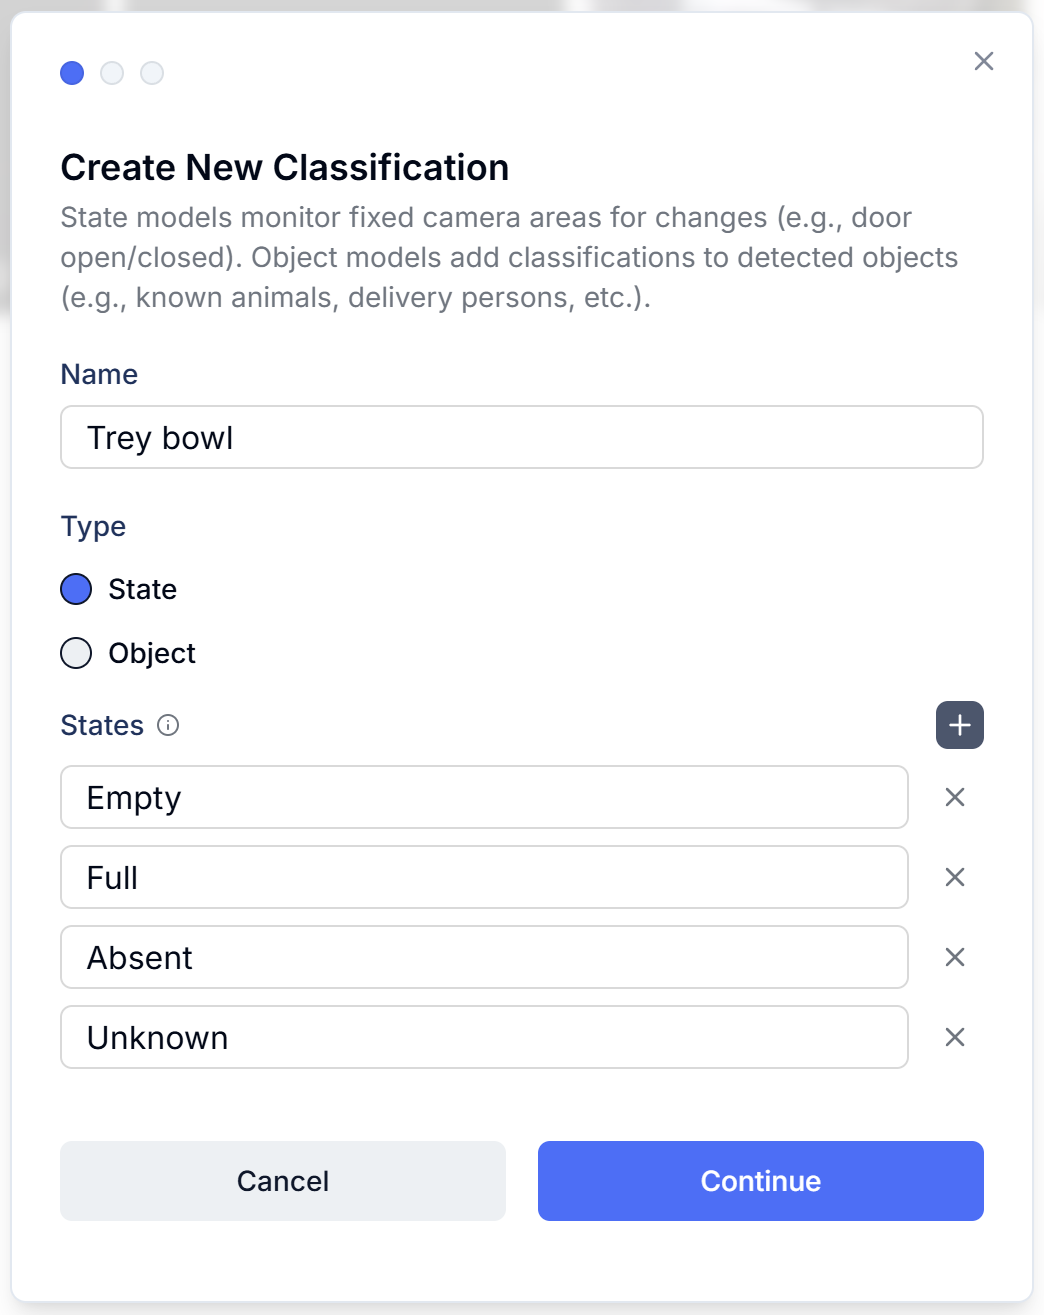The width and height of the screenshot is (1044, 1315).
Task: Remove the Full state
Action: [954, 877]
